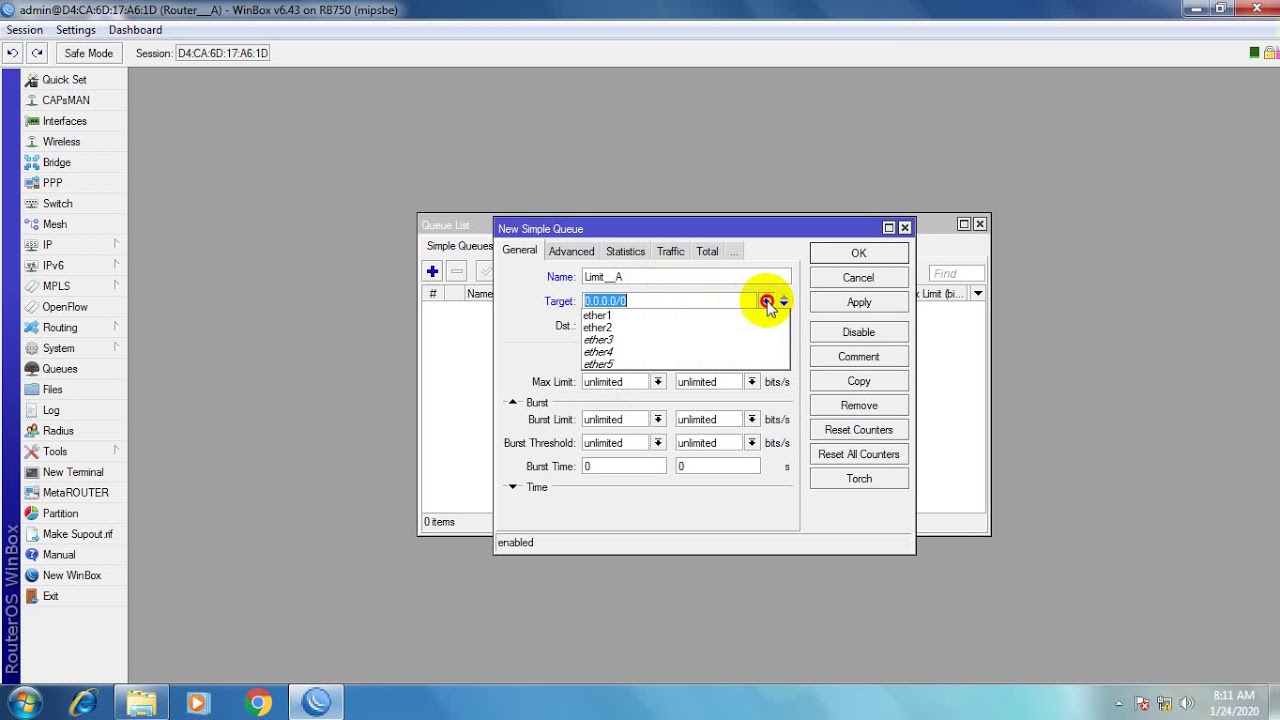Viewport: 1280px width, 720px height.
Task: Open Burst Threshold upload dropdown
Action: 658,443
